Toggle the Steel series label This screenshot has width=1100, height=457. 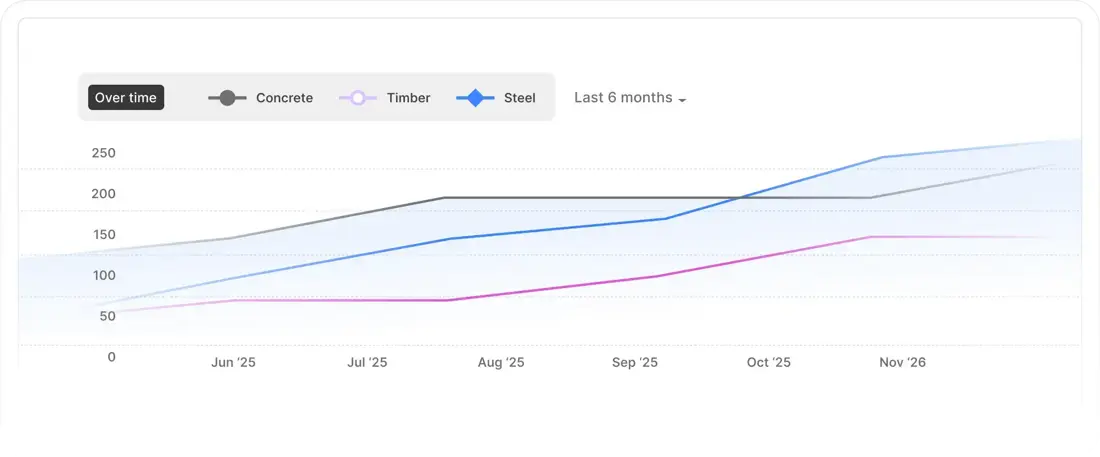coord(520,98)
